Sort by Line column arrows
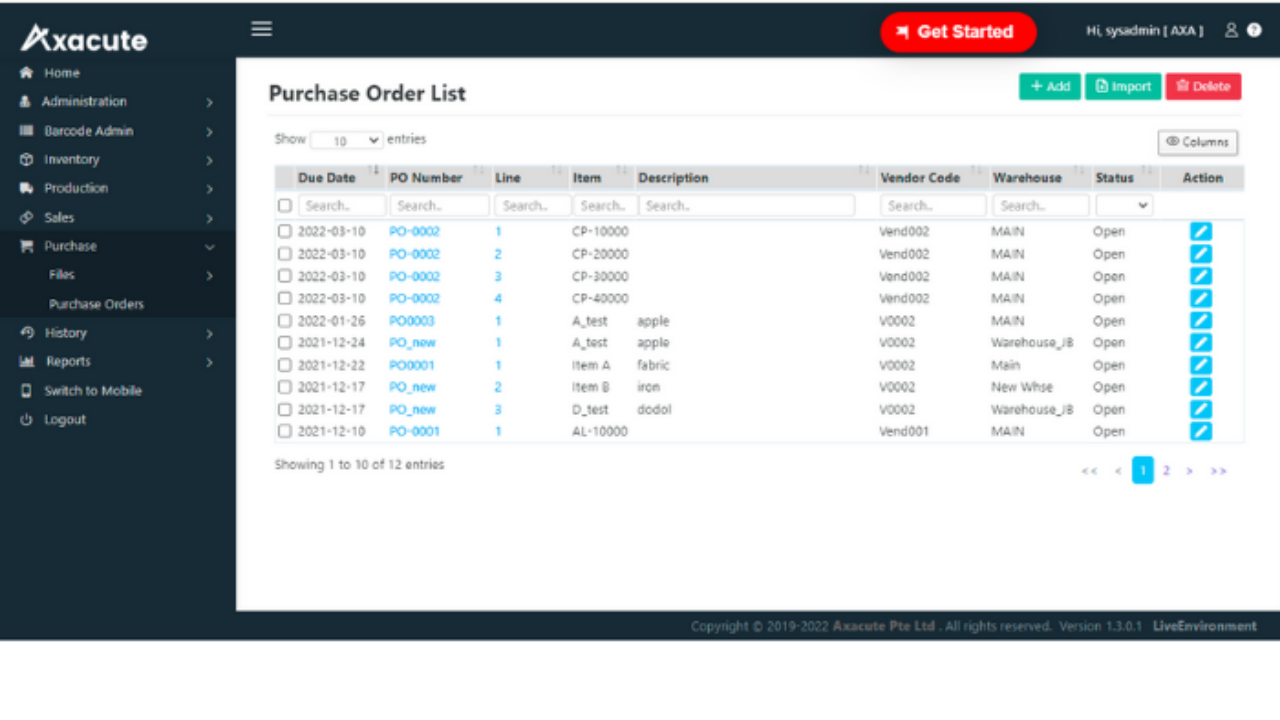The width and height of the screenshot is (1280, 720). 557,172
